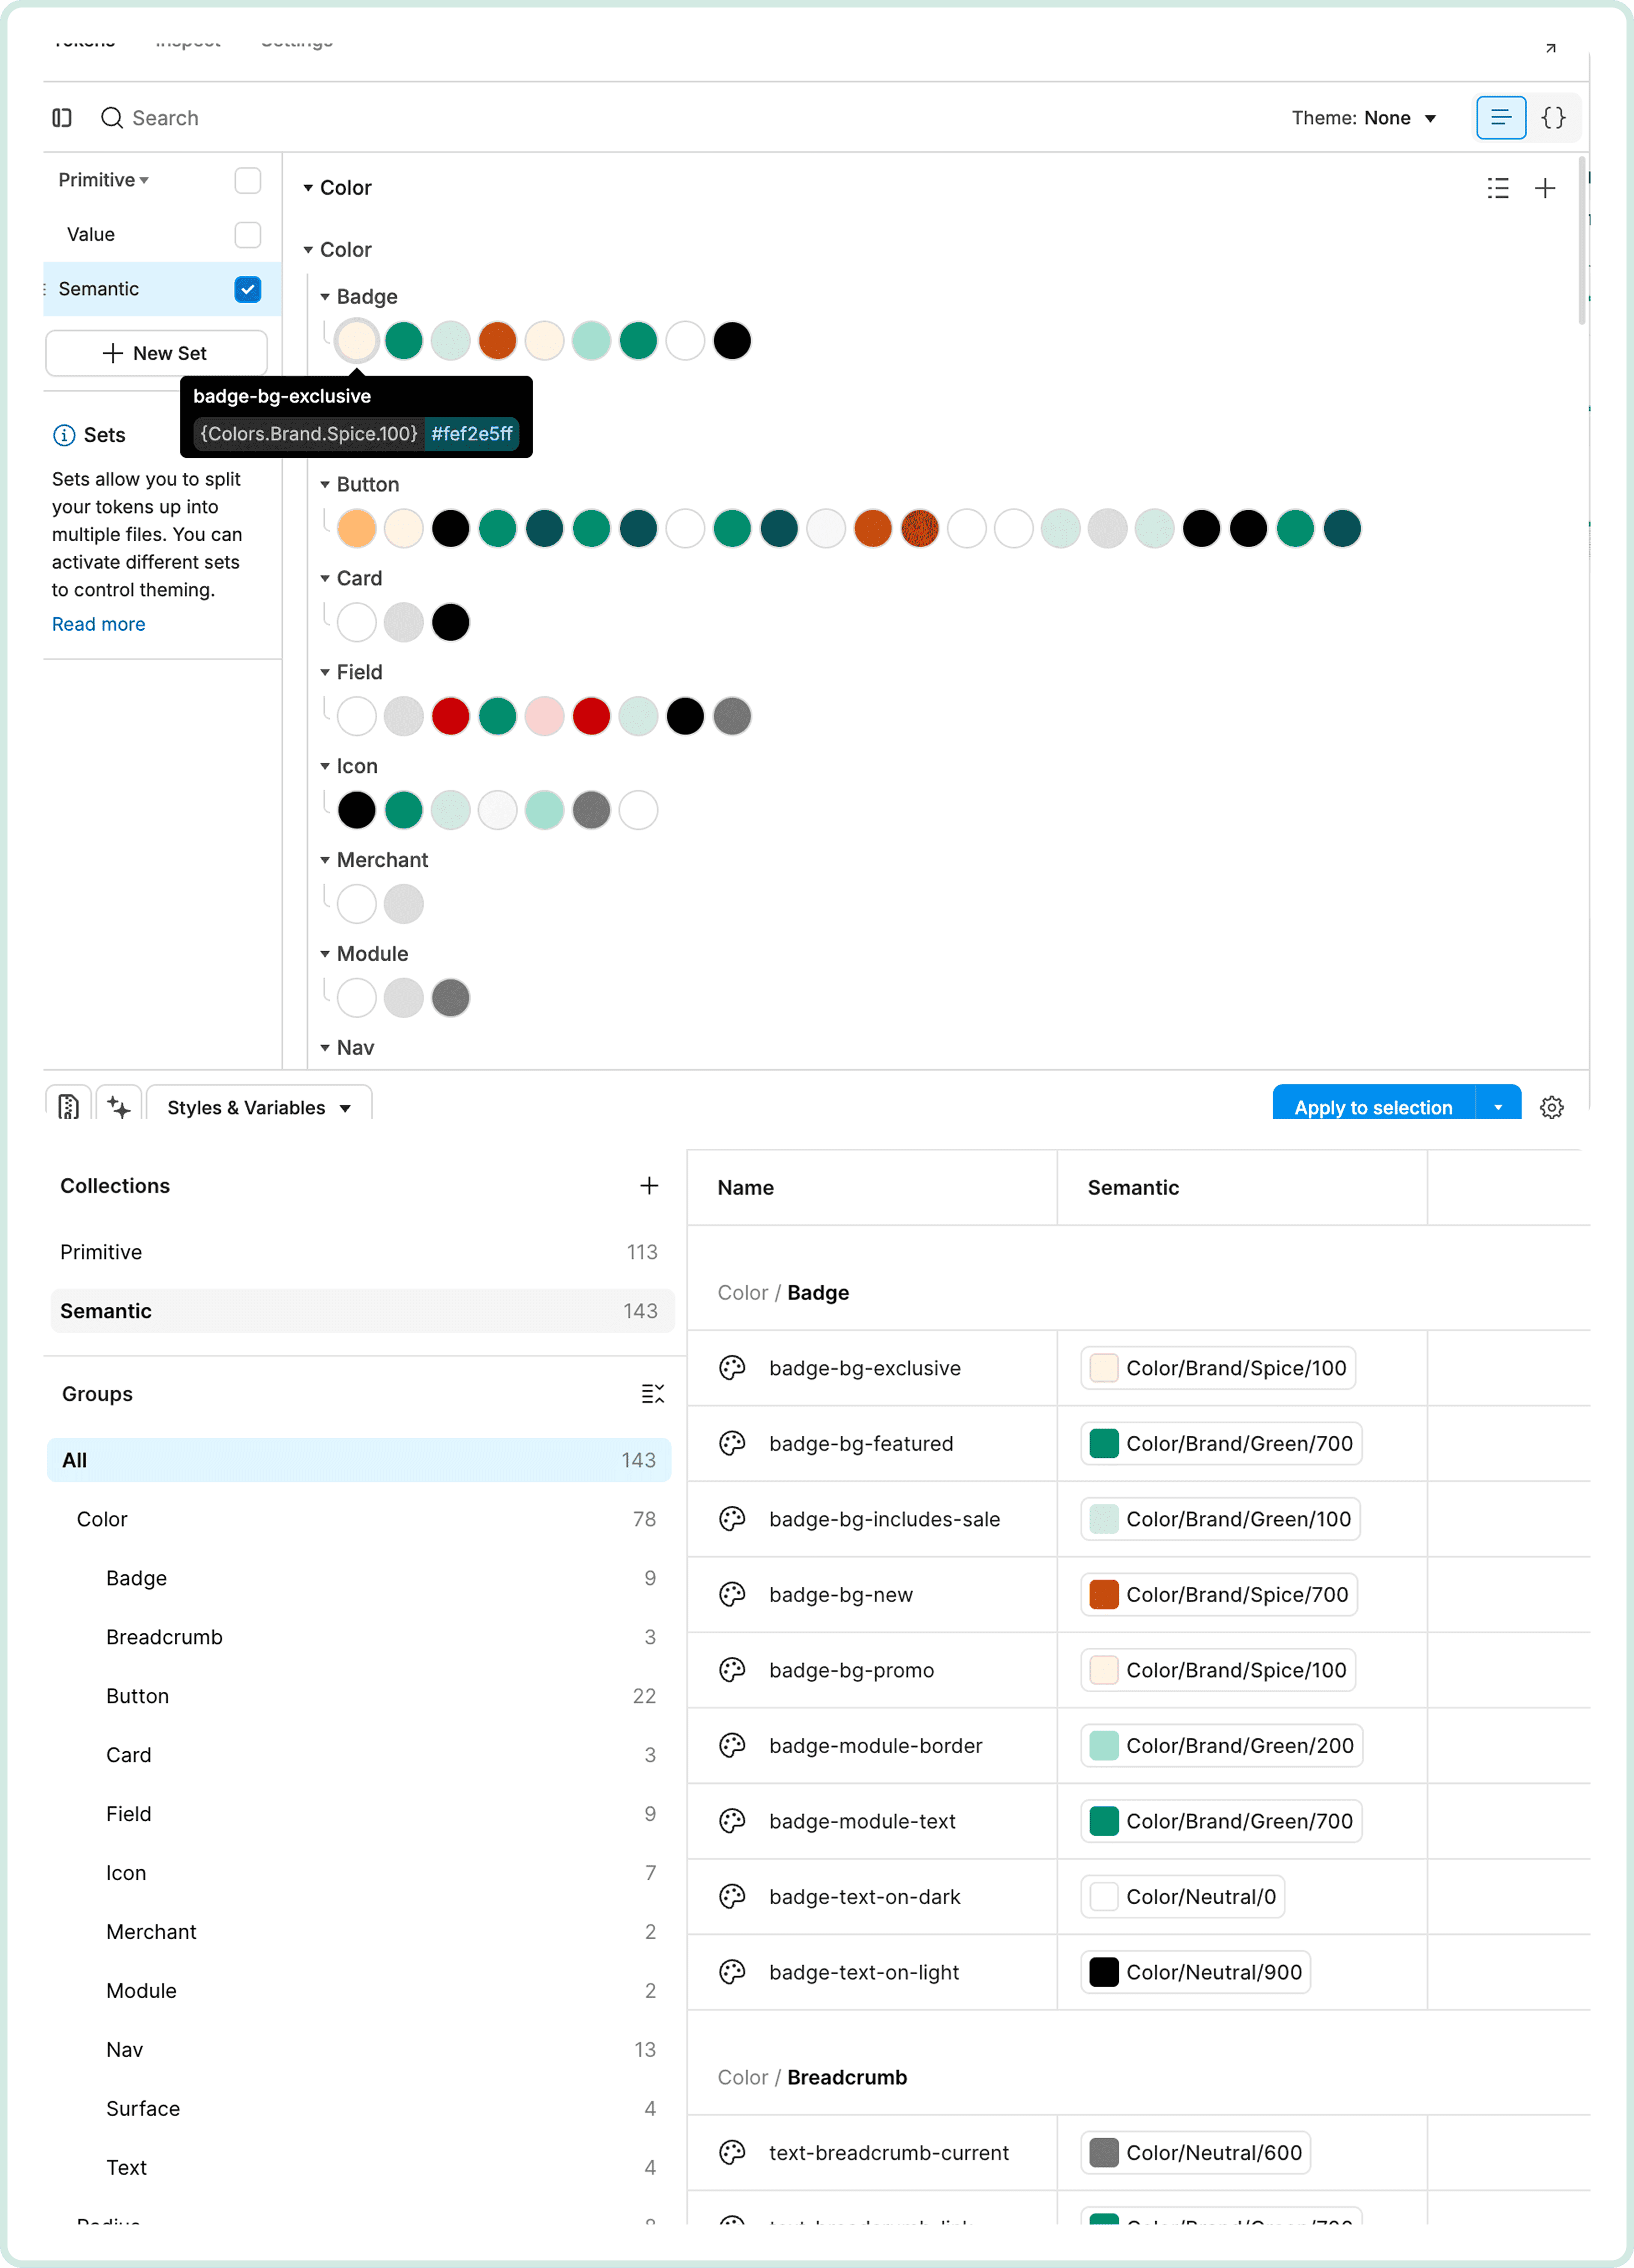Click the red Field color swatch

[x=450, y=716]
